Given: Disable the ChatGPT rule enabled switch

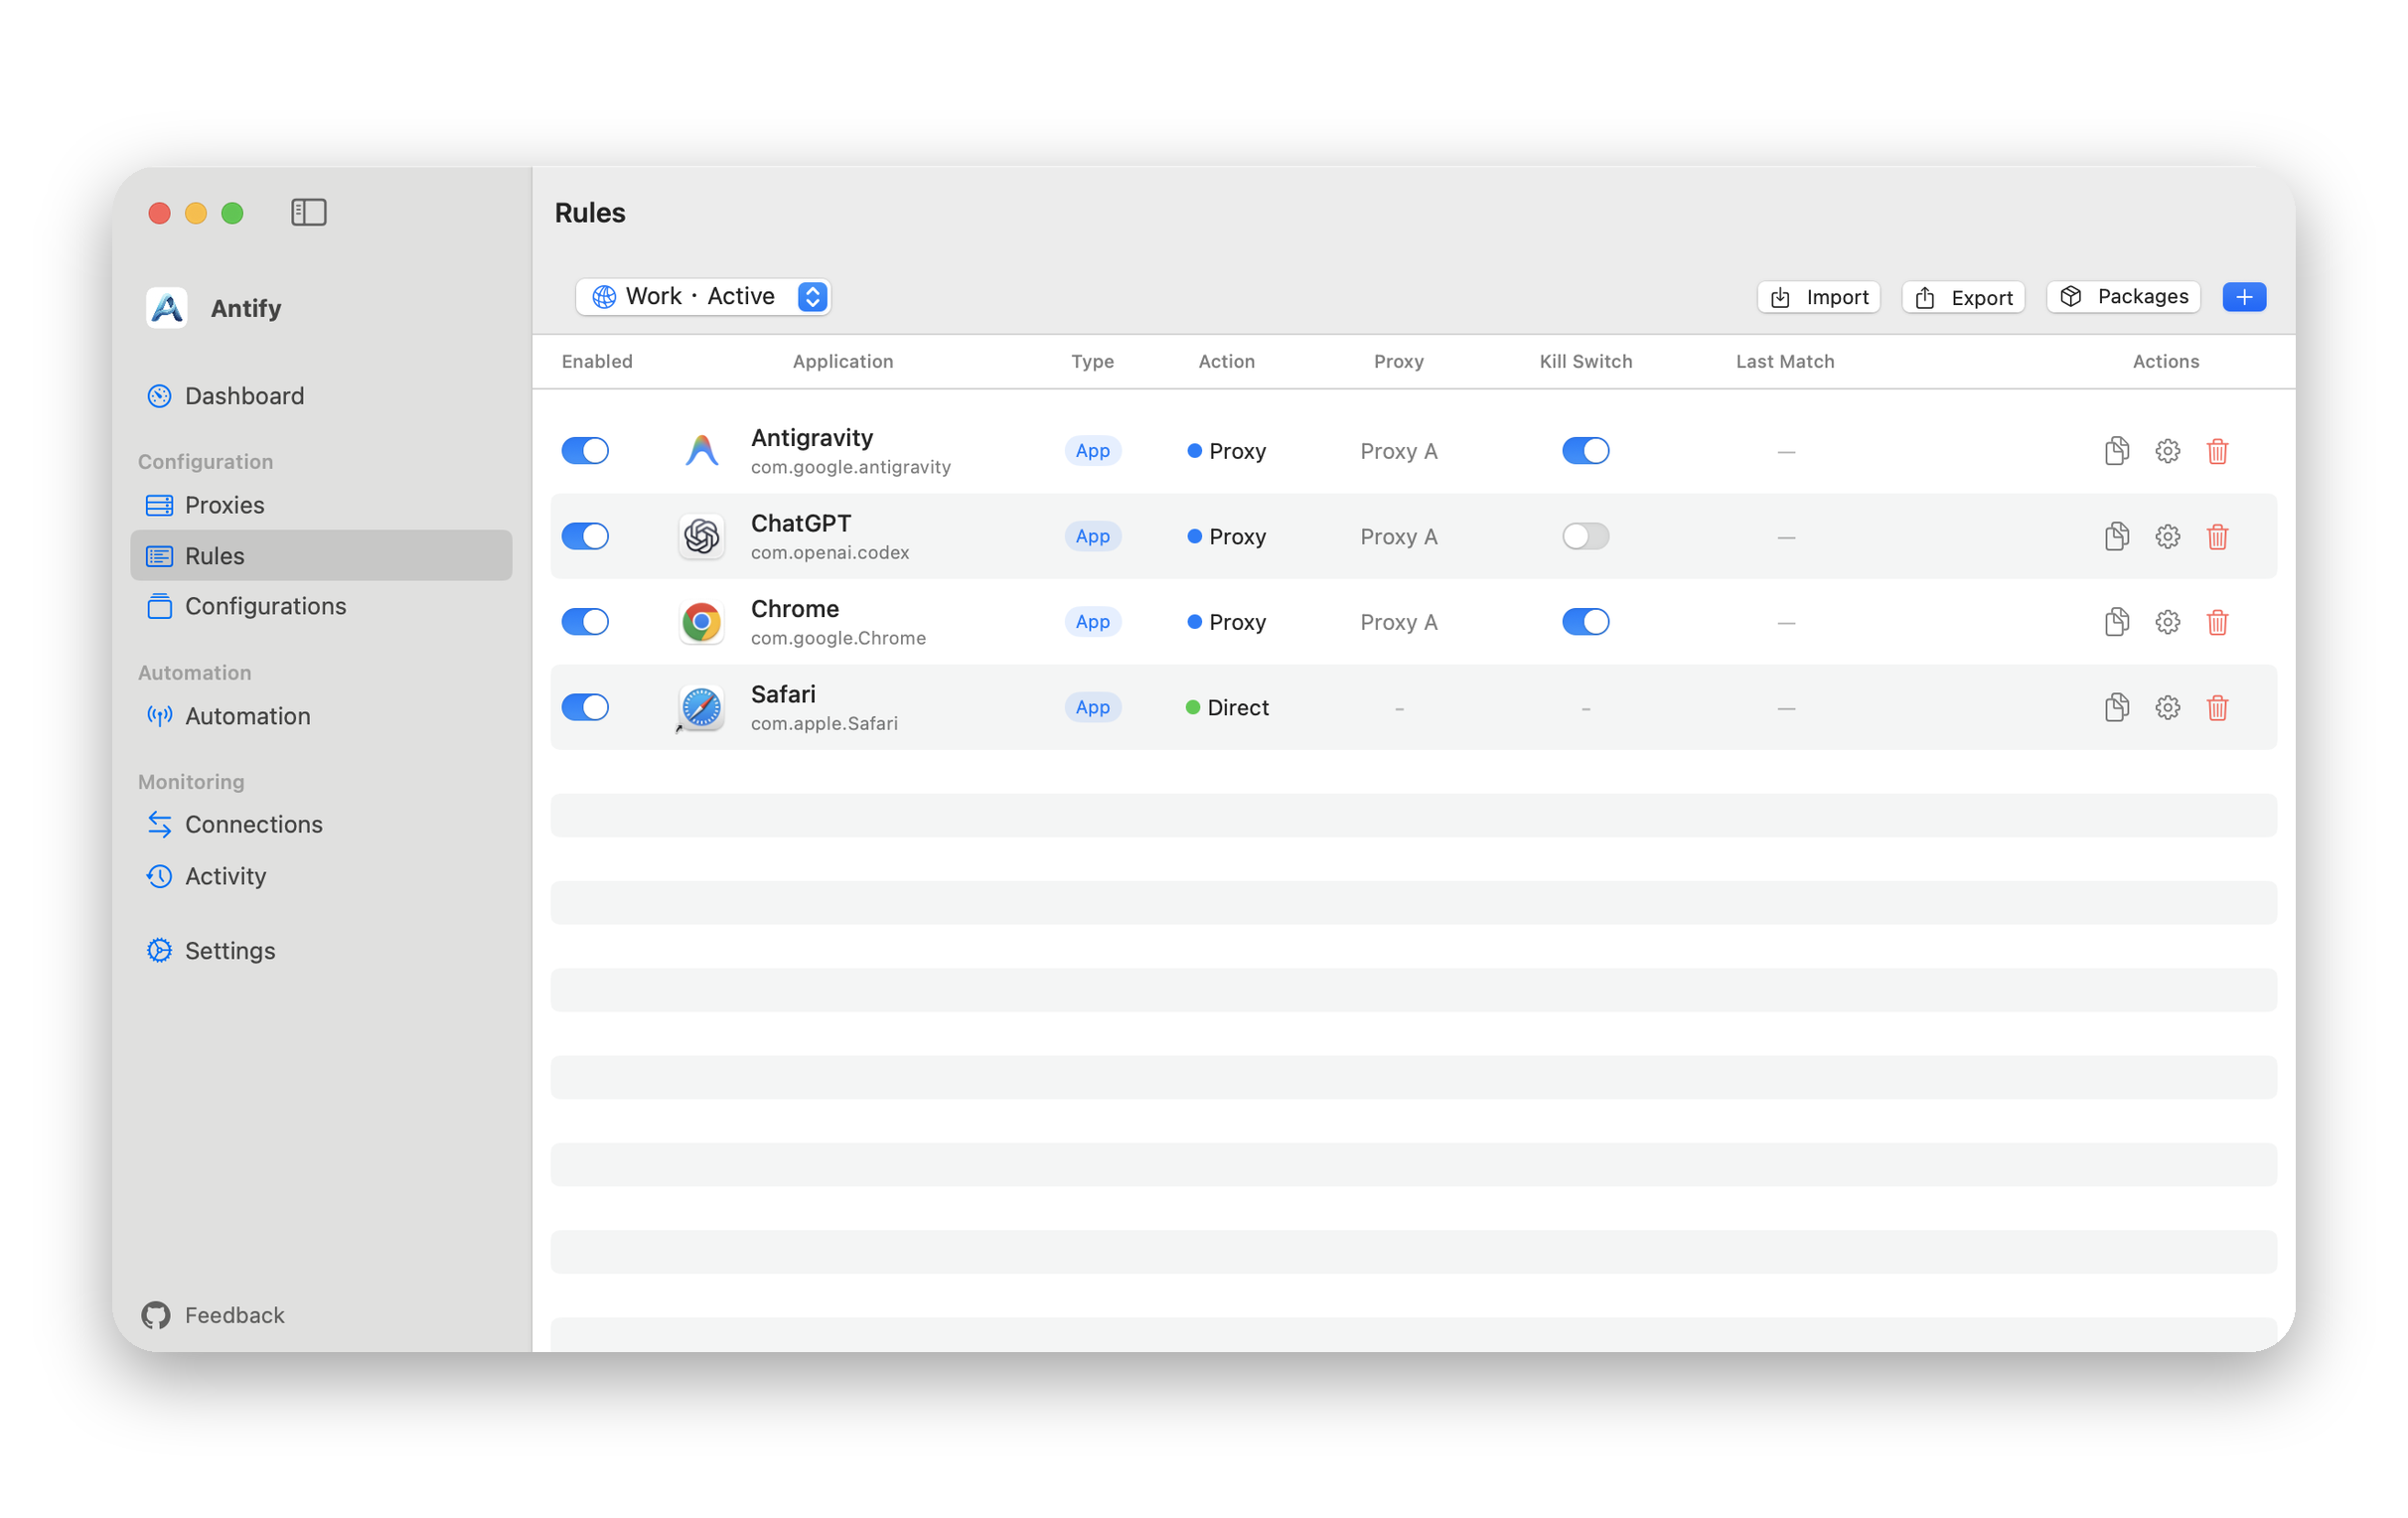Looking at the screenshot, I should coord(585,536).
